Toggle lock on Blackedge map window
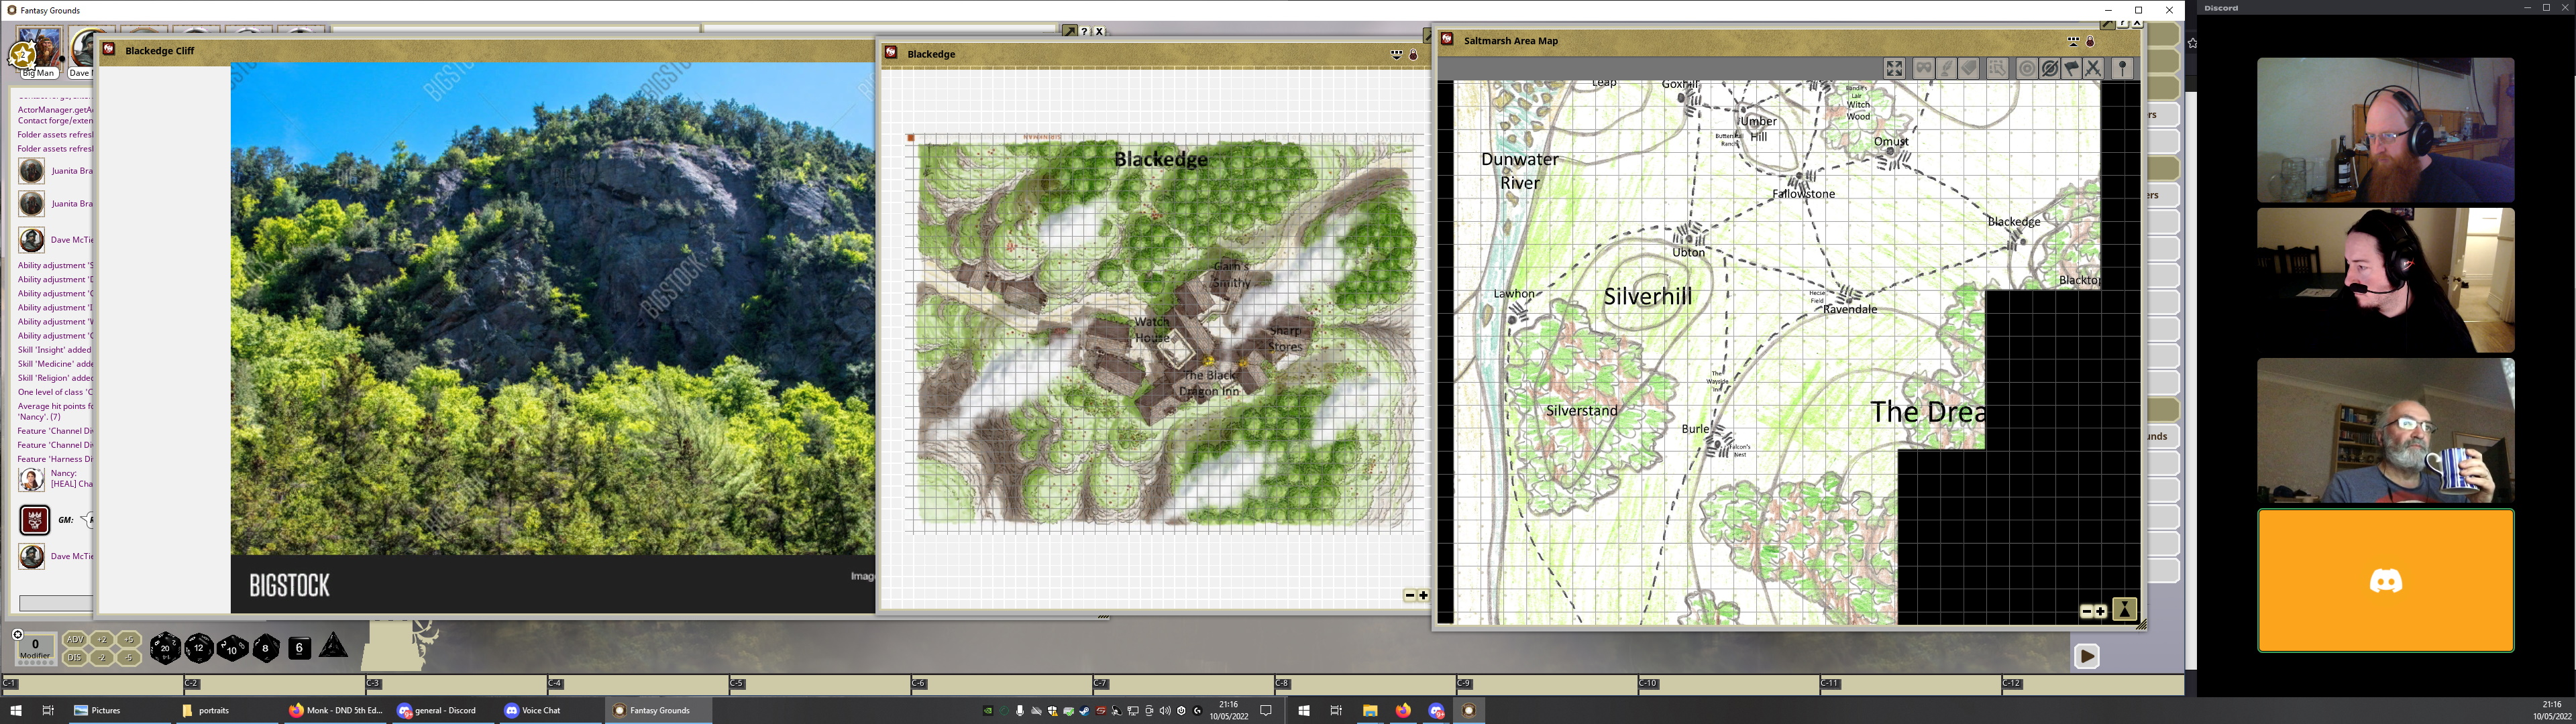 point(1413,54)
